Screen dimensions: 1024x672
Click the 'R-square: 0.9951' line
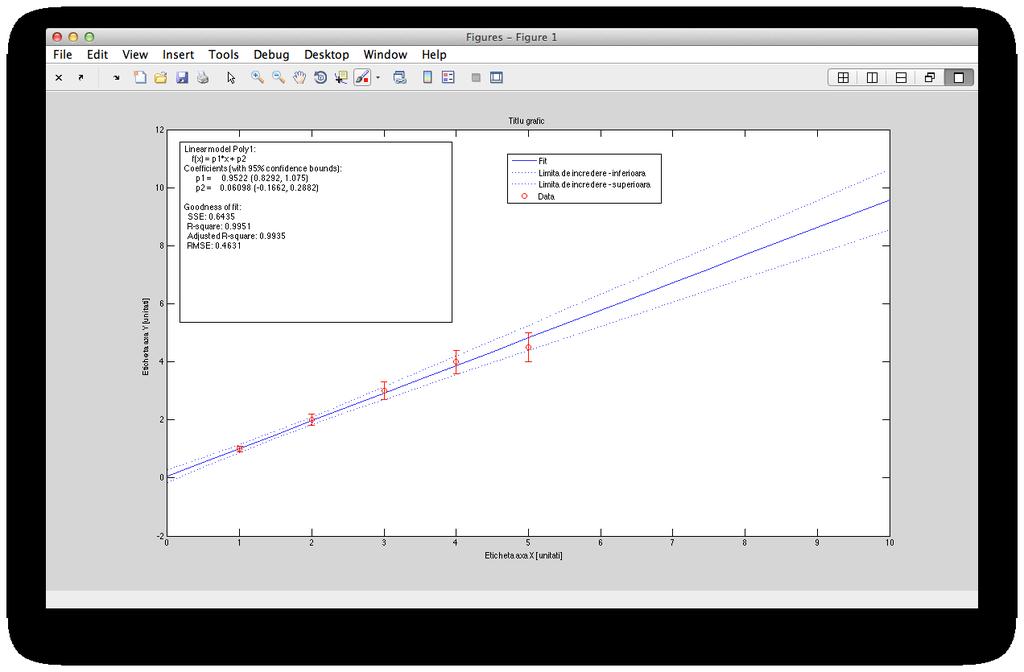tap(219, 227)
